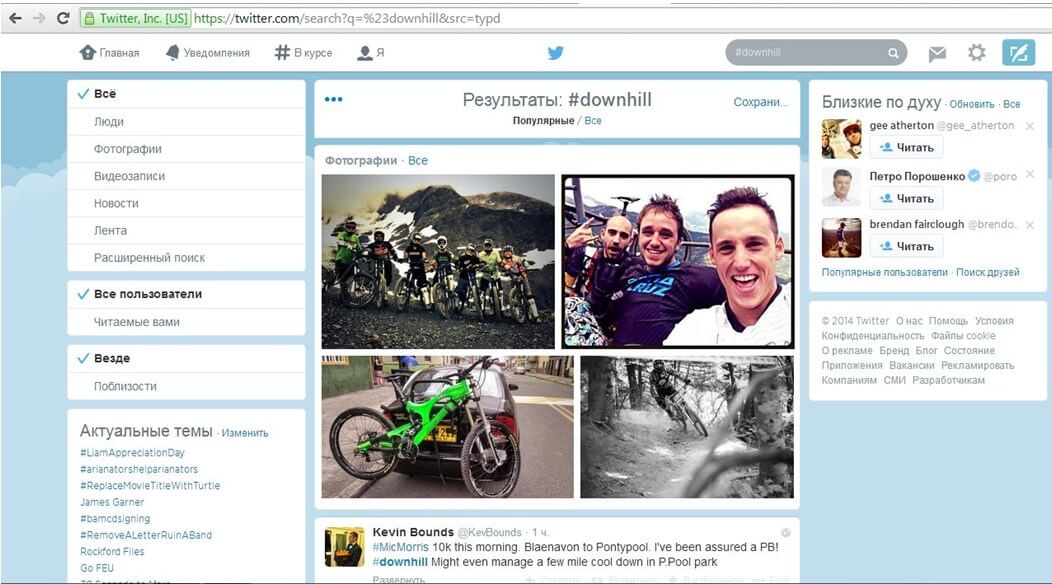Switch results to Все tweets
Image resolution: width=1052 pixels, height=584 pixels.
593,121
